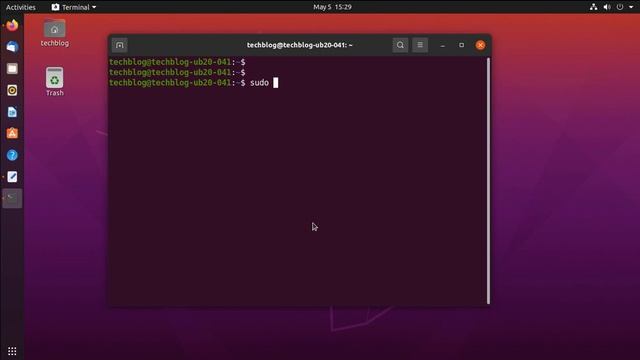The height and width of the screenshot is (360, 640).
Task: Launch Thunderbird mail from the dock
Action: [x=12, y=47]
